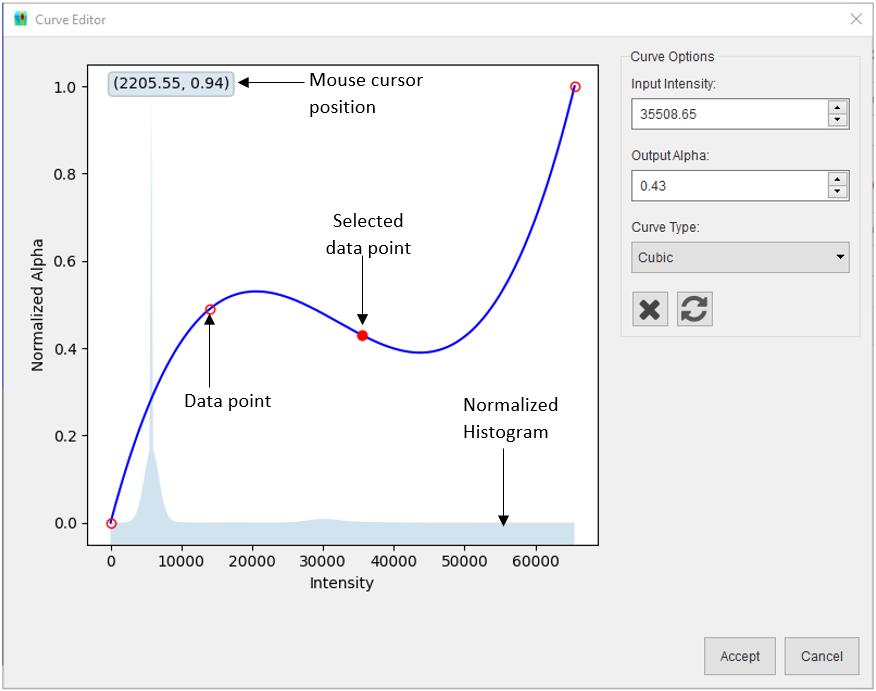
Task: Click the 60000 tick label
Action: click(535, 561)
